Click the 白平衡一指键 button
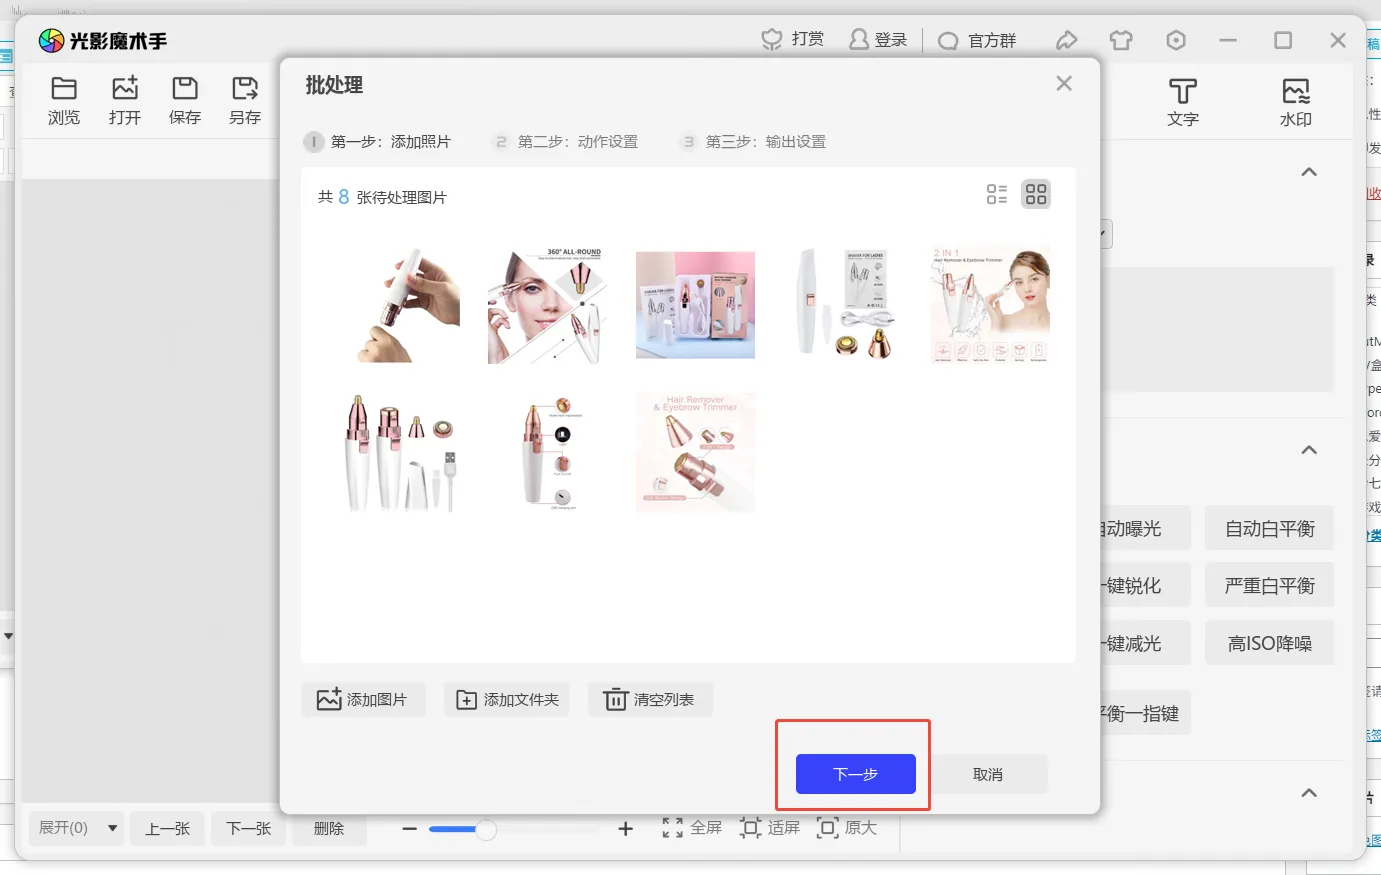Viewport: 1381px width, 875px height. pyautogui.click(x=1144, y=713)
